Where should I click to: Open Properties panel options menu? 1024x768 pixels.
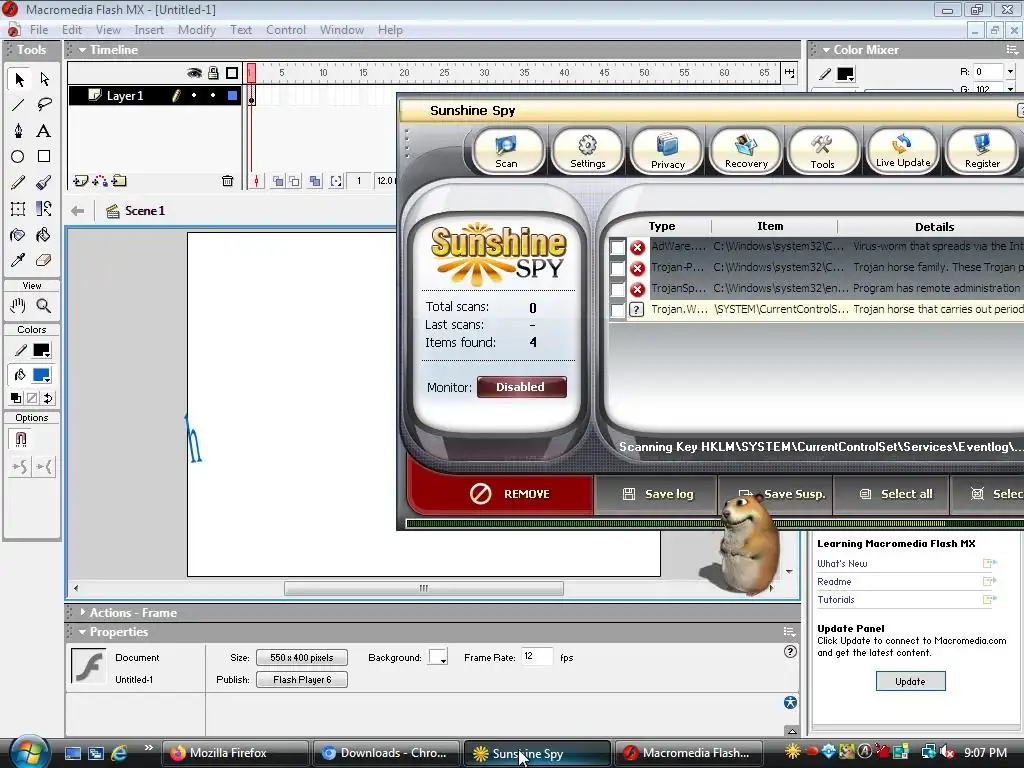click(789, 632)
